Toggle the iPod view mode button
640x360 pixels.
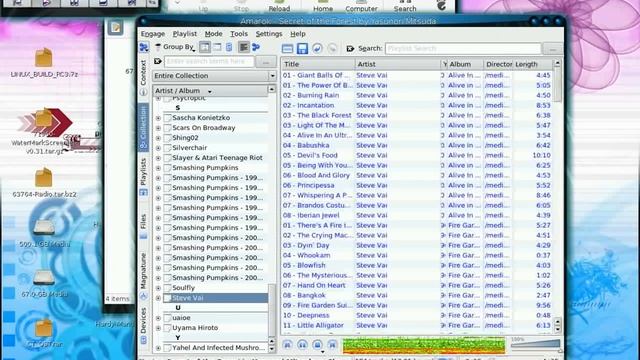click(229, 47)
